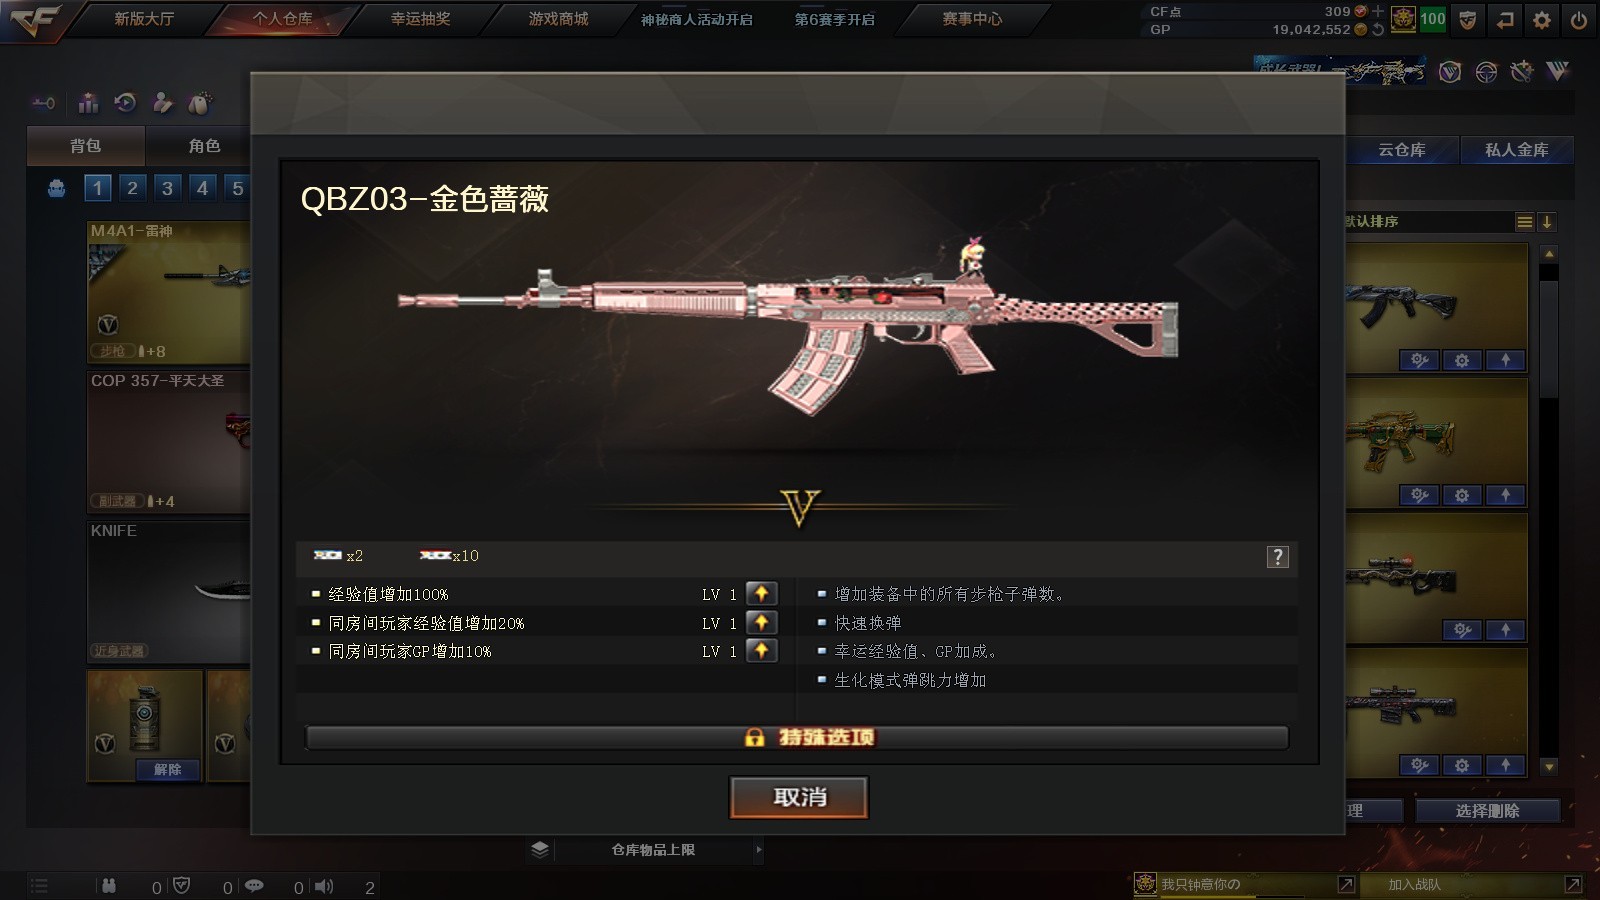Add CF points with plus icon
The width and height of the screenshot is (1600, 900).
(1378, 11)
